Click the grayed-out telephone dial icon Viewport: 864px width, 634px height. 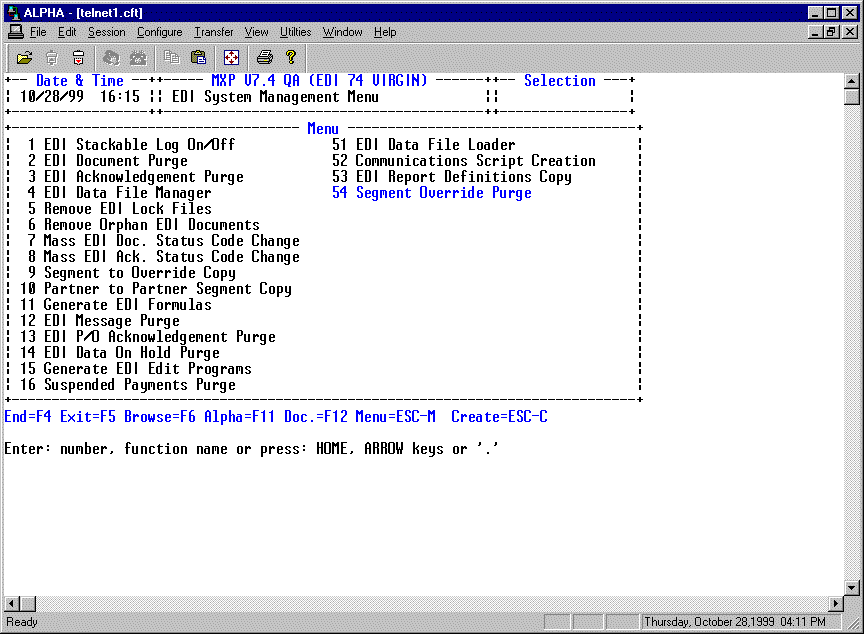[x=138, y=57]
